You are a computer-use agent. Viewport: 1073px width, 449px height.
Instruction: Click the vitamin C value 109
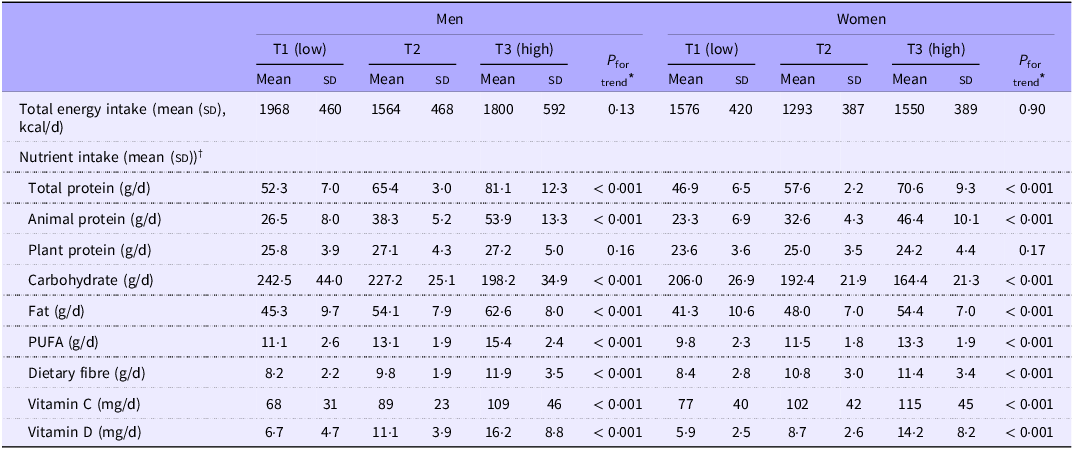click(x=497, y=403)
